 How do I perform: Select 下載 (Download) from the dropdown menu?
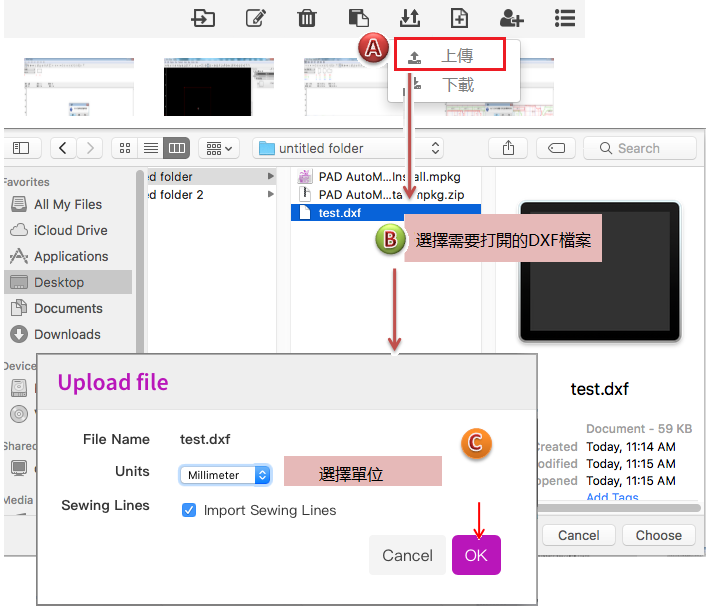coord(456,85)
